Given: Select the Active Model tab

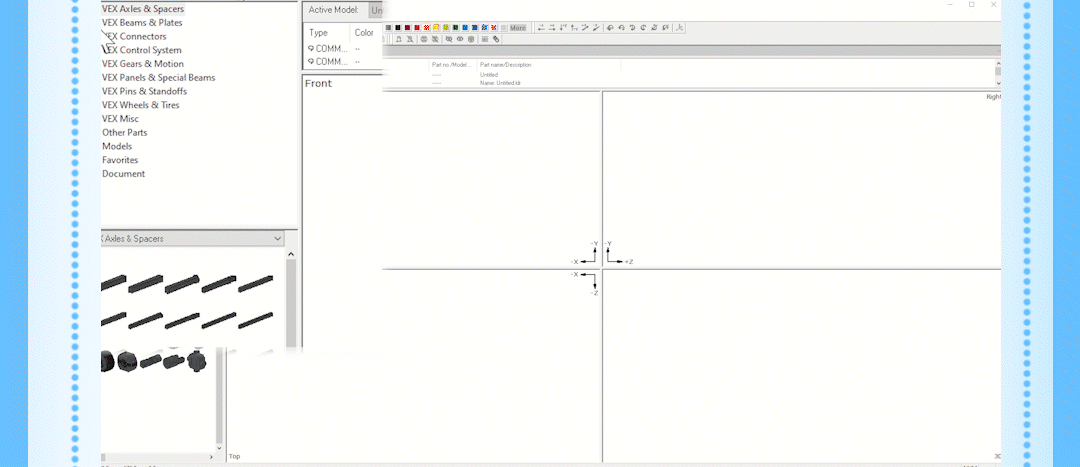Looking at the screenshot, I should [333, 10].
